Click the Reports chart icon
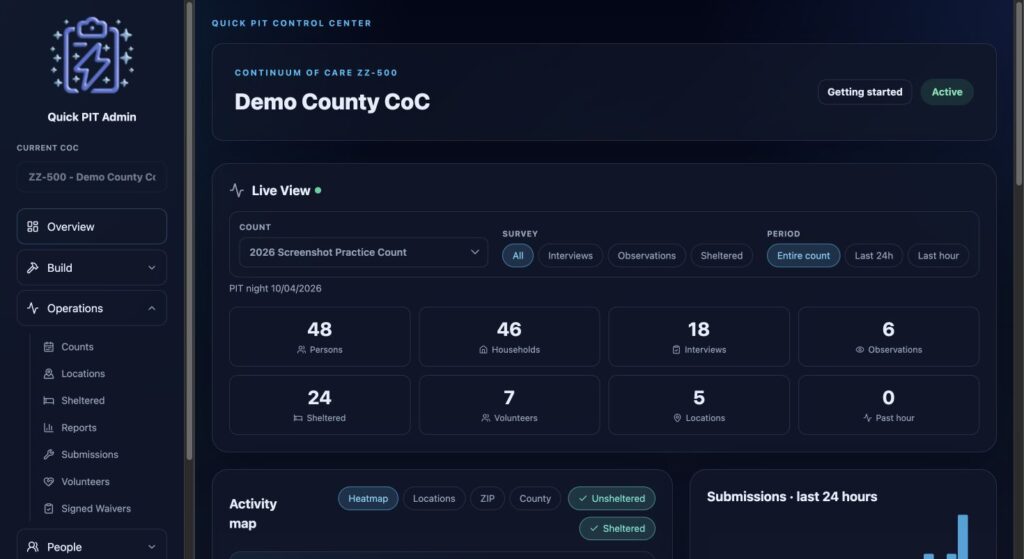The width and height of the screenshot is (1024, 559). pos(48,428)
